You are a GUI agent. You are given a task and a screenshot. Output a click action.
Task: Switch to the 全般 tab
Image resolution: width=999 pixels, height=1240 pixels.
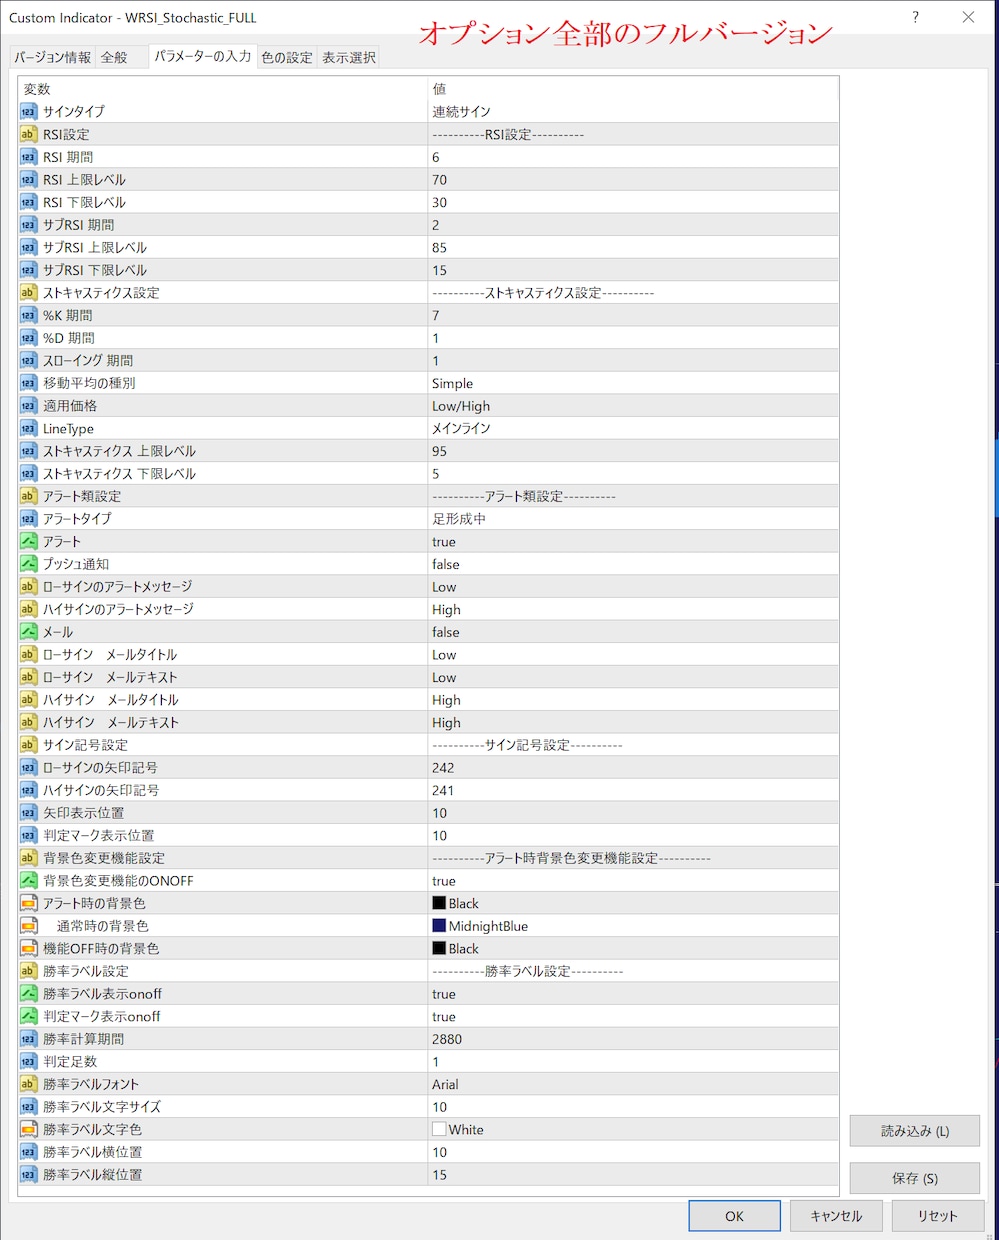pyautogui.click(x=114, y=58)
